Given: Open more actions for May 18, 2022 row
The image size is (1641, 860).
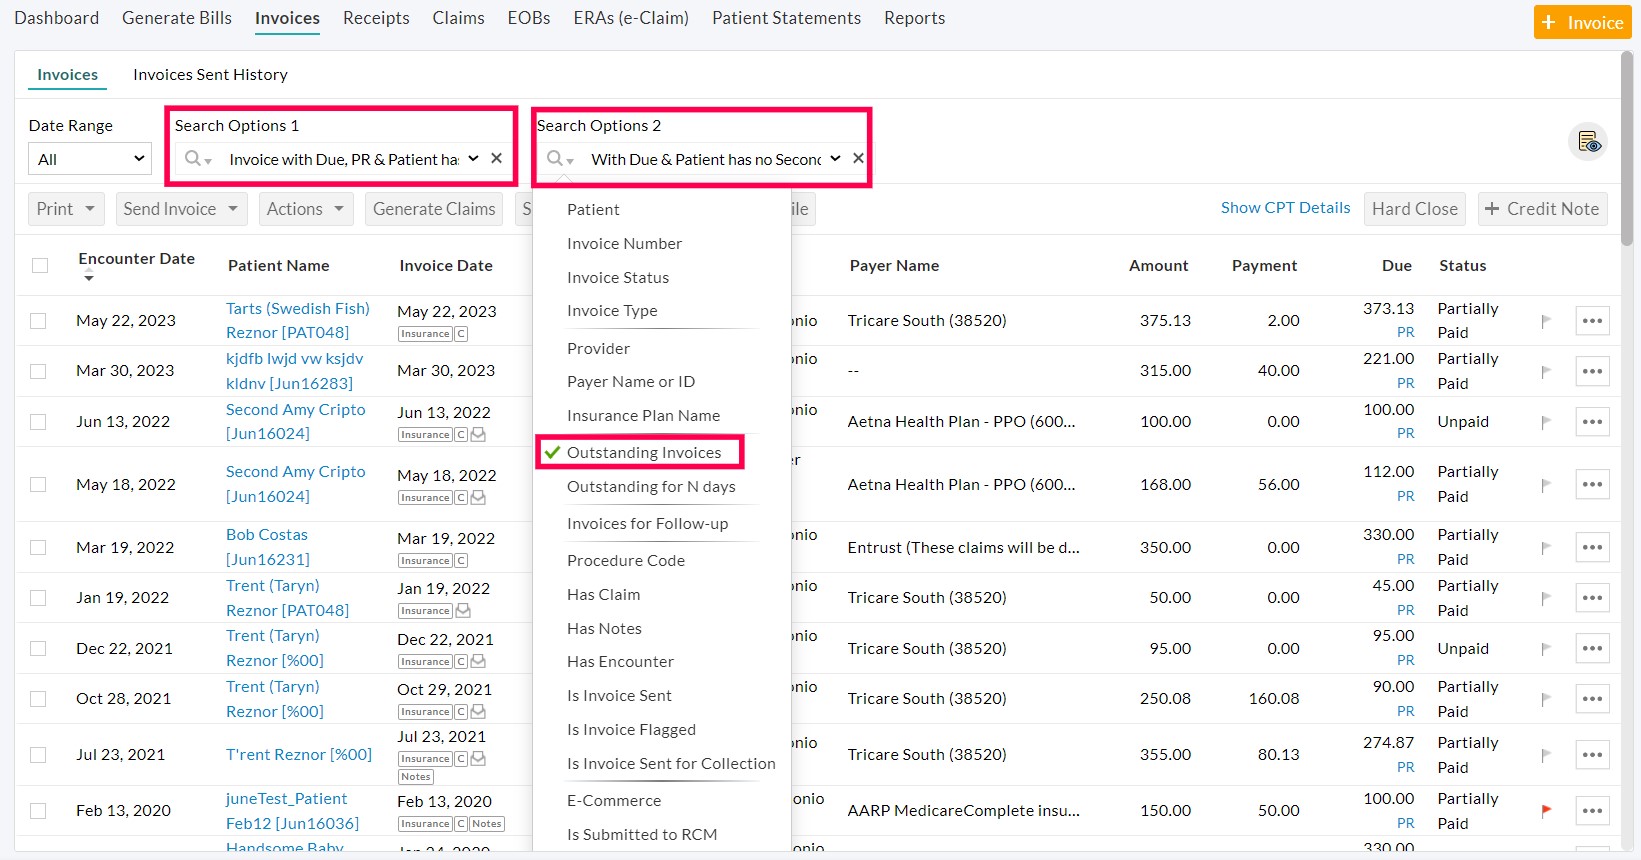Looking at the screenshot, I should [x=1592, y=484].
